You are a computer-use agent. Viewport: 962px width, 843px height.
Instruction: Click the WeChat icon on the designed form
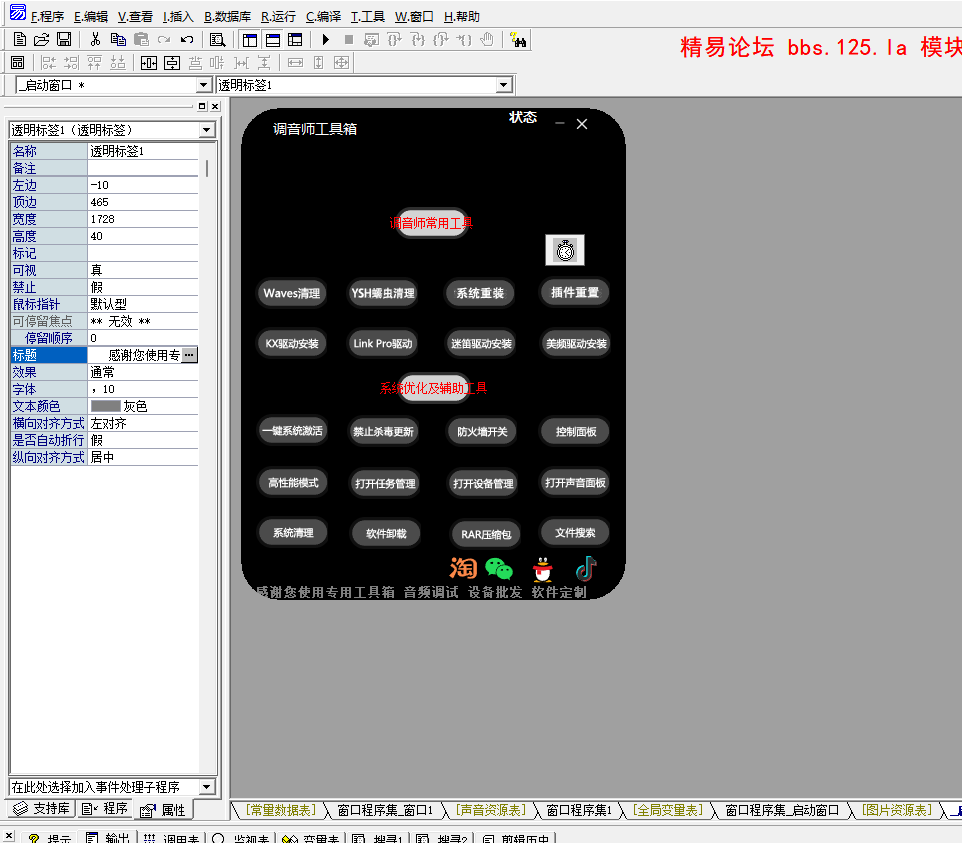[x=497, y=567]
